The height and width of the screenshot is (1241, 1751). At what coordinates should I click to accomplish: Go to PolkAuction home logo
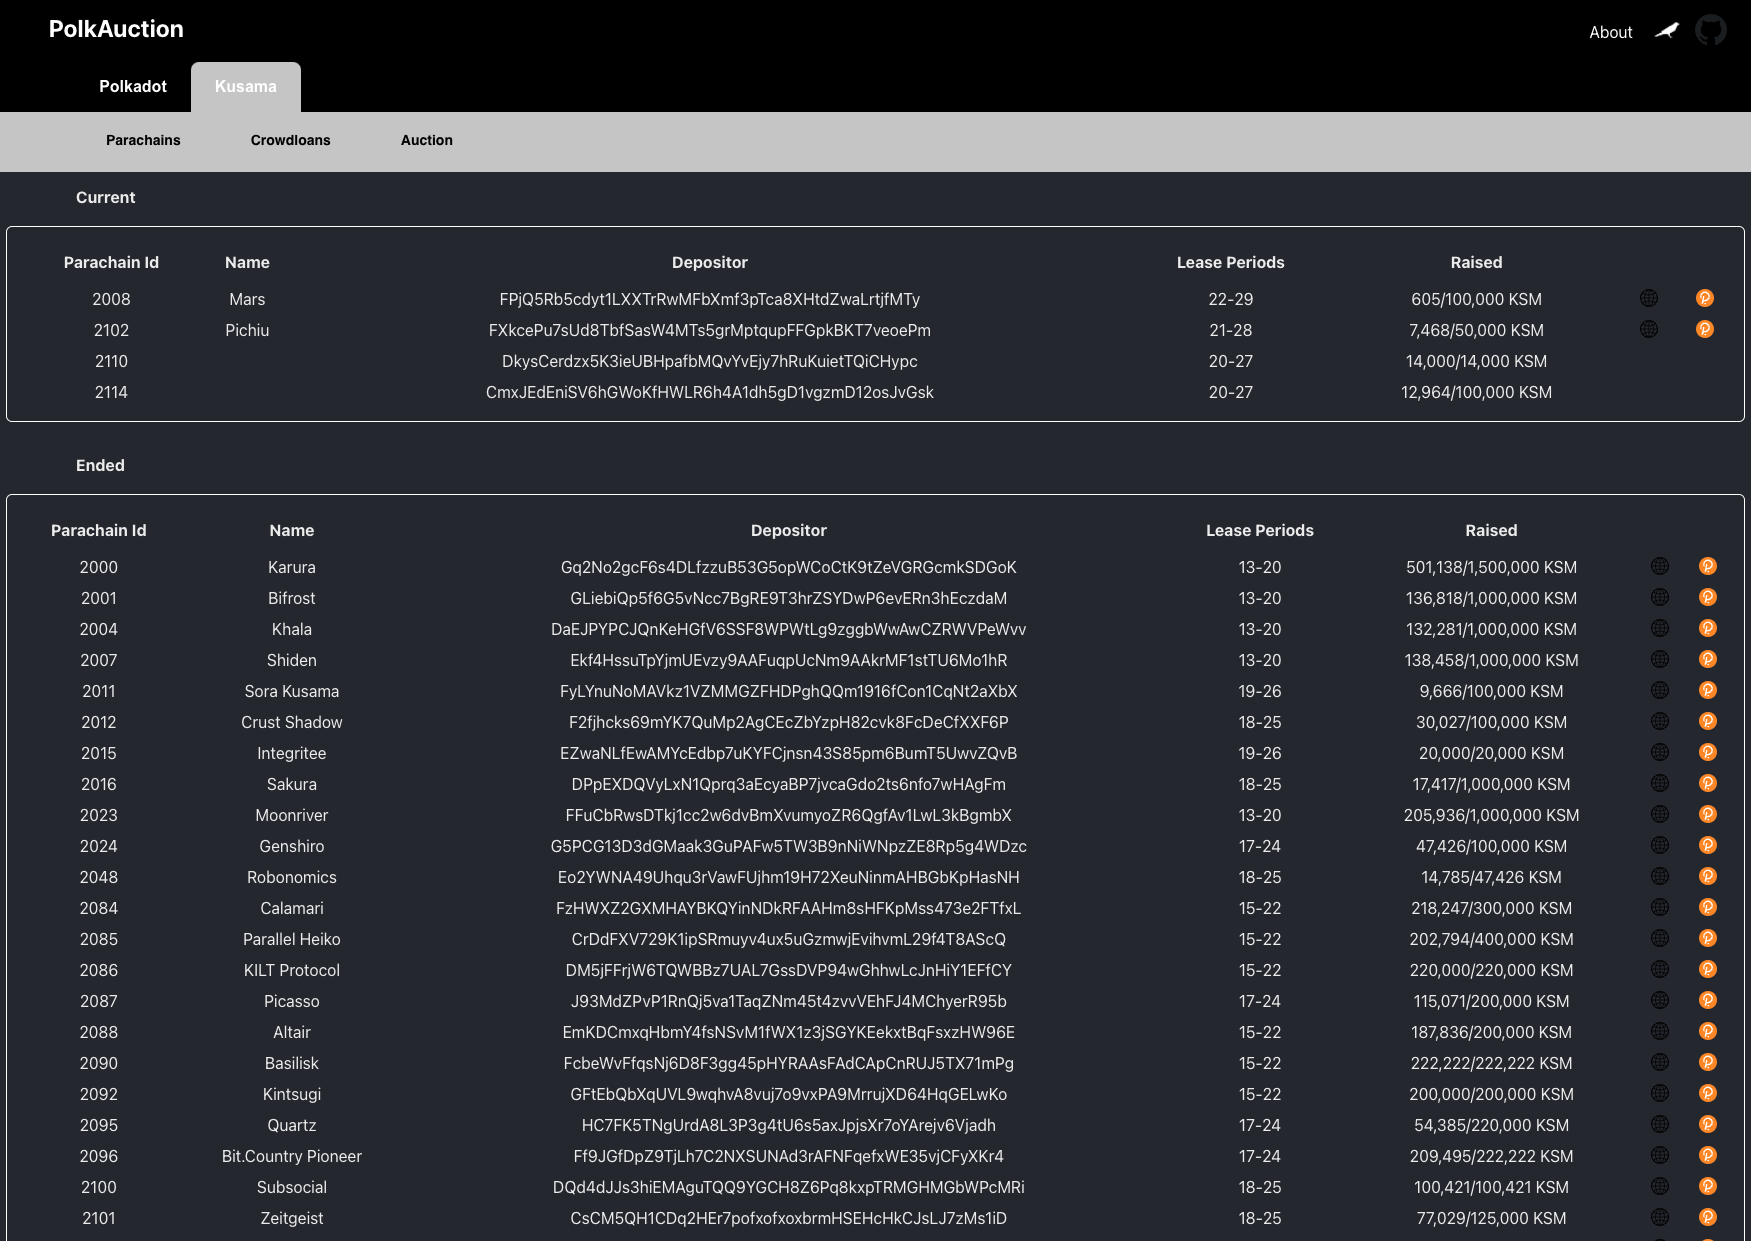(x=116, y=29)
